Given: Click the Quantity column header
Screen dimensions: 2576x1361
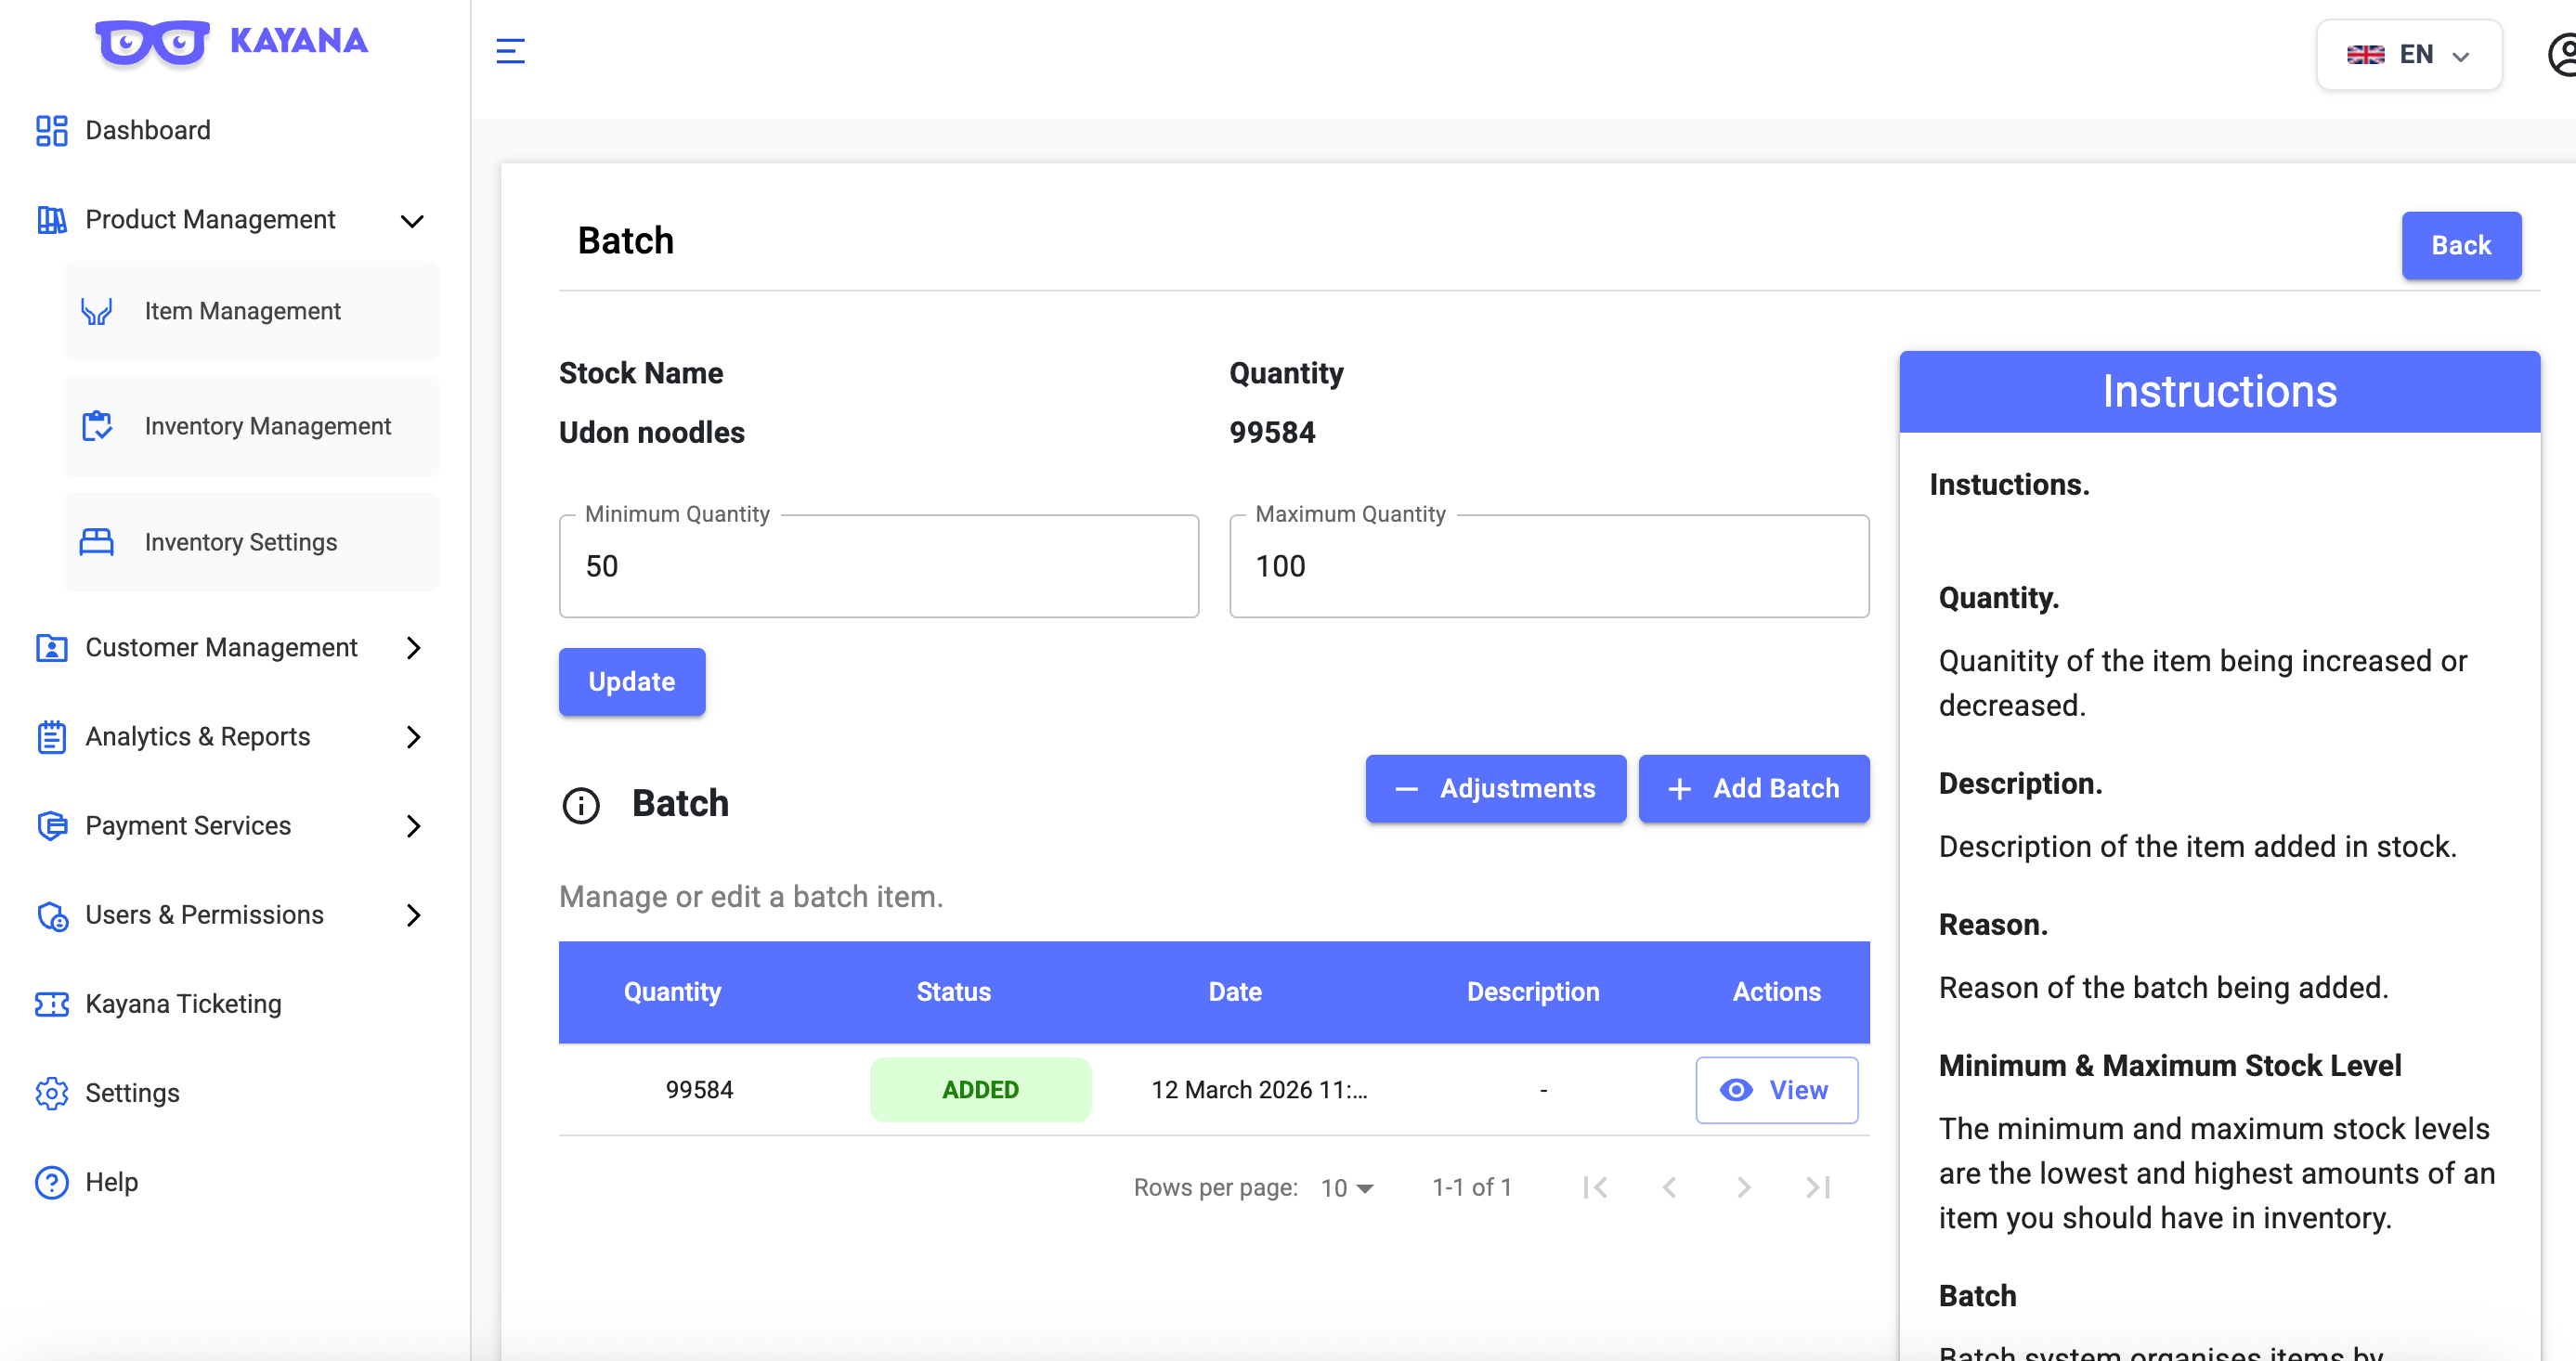Looking at the screenshot, I should pos(672,992).
